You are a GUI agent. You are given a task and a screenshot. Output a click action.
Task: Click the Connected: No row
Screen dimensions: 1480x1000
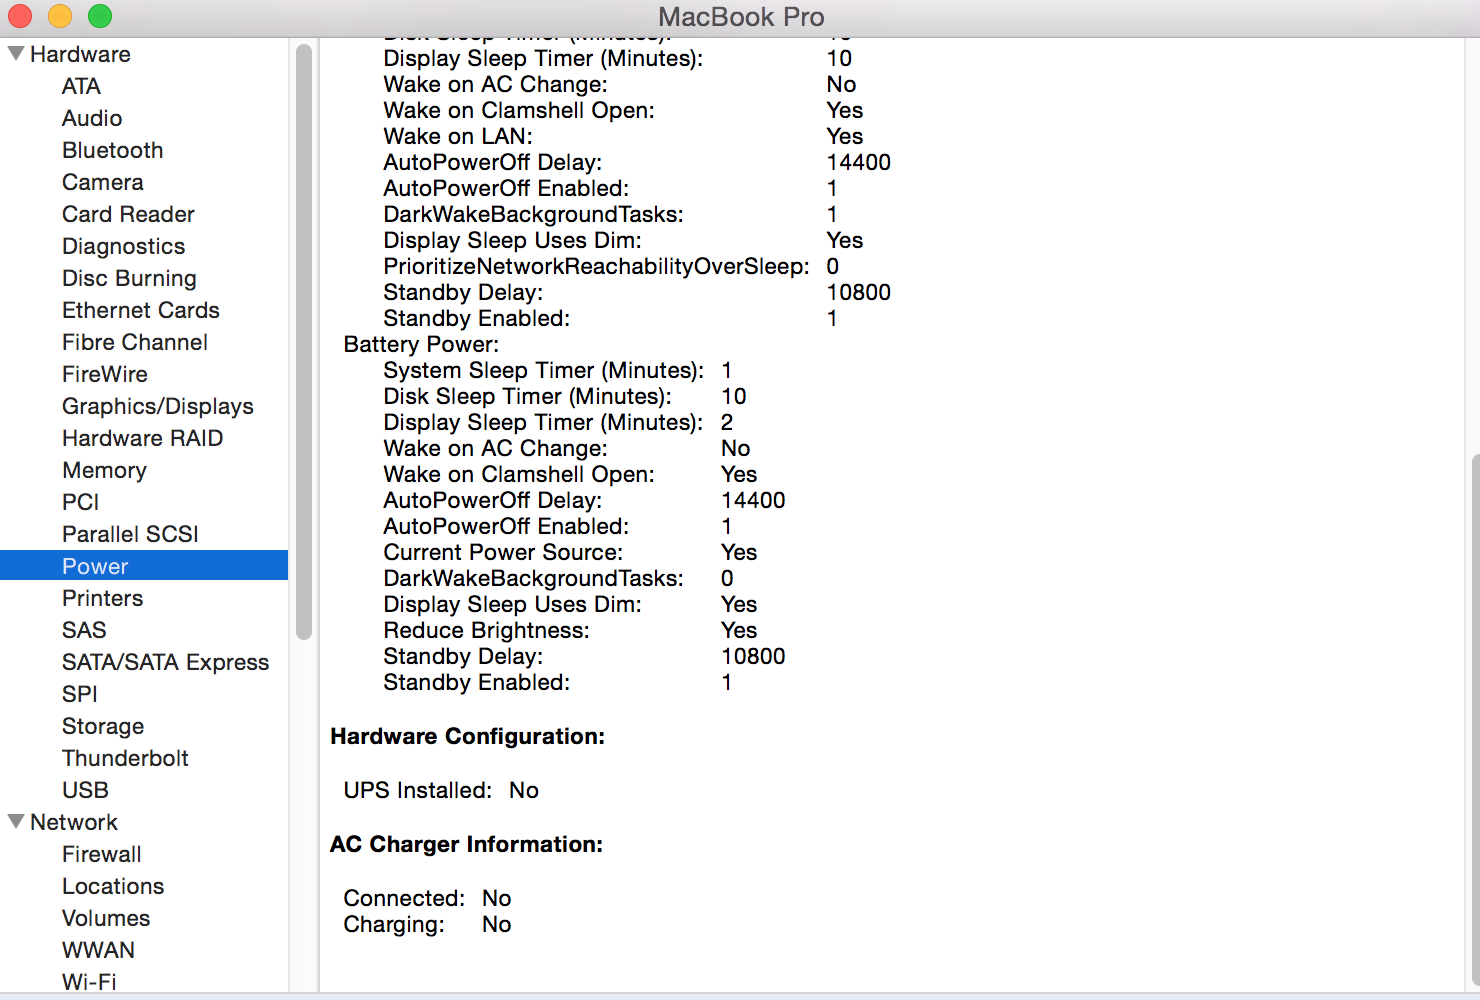[427, 898]
